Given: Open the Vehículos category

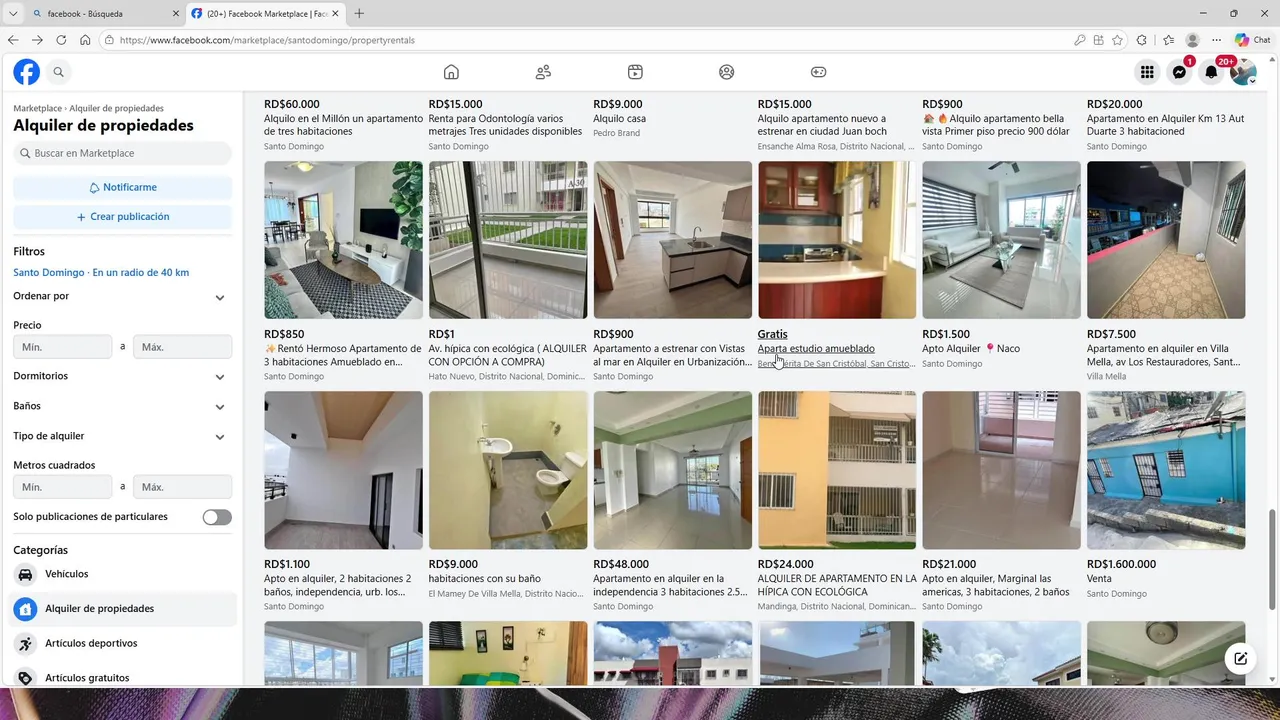Looking at the screenshot, I should pyautogui.click(x=122, y=574).
